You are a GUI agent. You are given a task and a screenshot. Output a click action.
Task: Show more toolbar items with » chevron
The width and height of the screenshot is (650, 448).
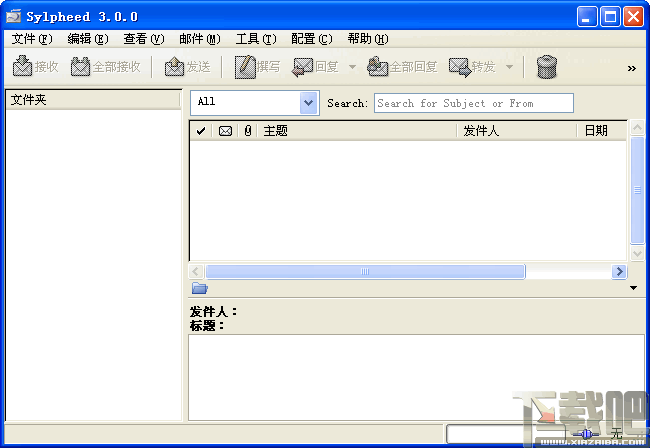631,68
